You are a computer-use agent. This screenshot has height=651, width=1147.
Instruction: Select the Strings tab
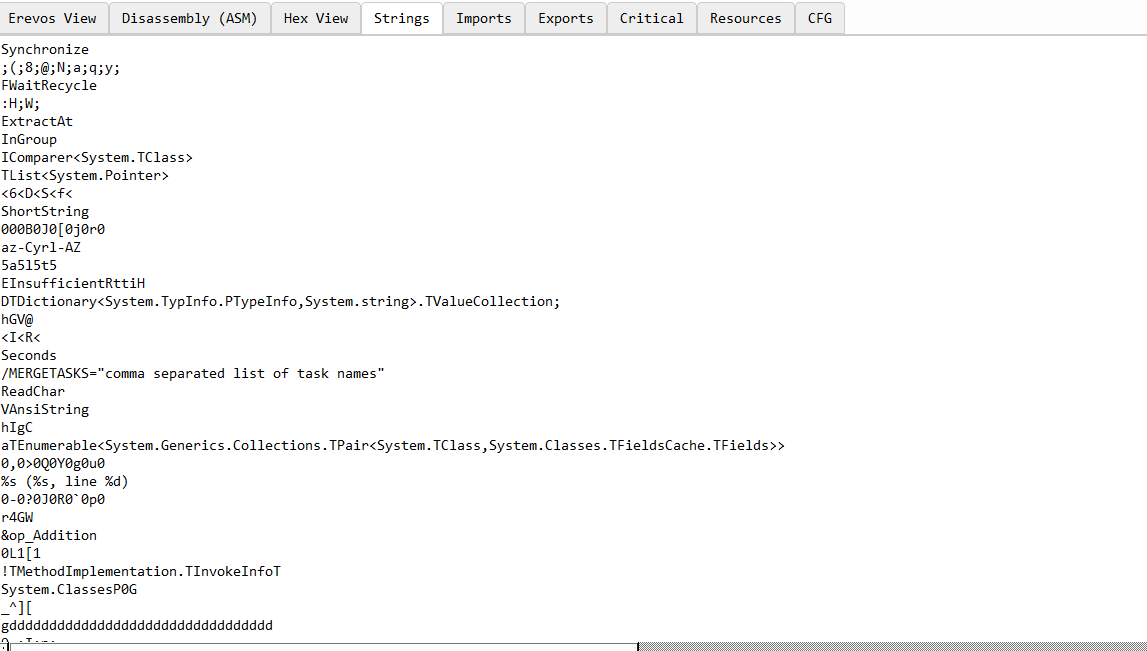[x=401, y=18]
